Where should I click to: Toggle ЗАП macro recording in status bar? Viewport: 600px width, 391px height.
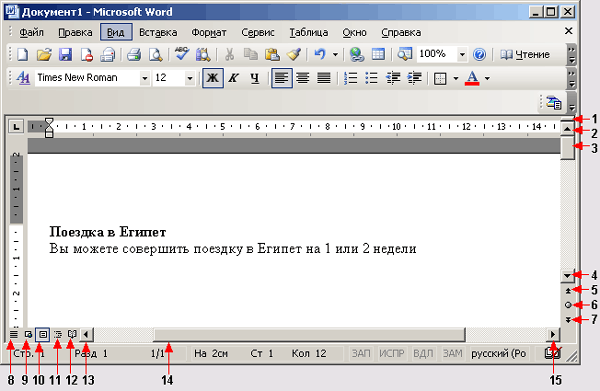tap(361, 353)
